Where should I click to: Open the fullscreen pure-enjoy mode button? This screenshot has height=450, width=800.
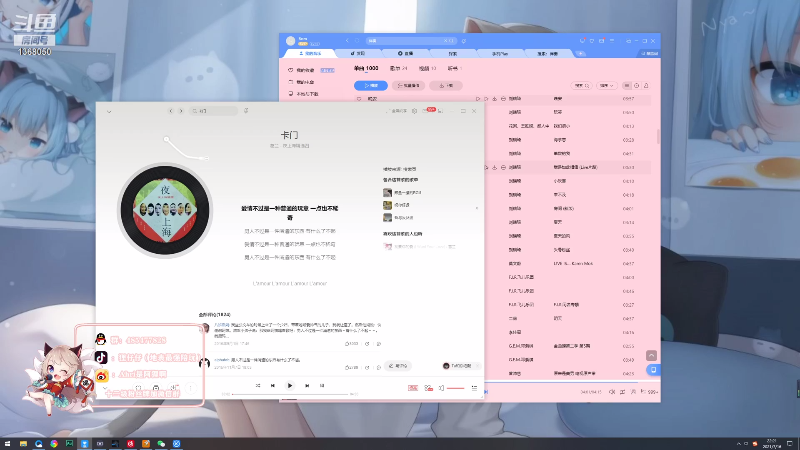click(x=396, y=111)
